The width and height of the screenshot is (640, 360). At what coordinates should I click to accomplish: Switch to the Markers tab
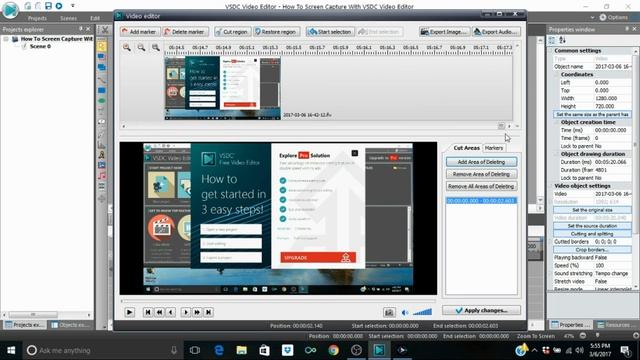point(494,148)
